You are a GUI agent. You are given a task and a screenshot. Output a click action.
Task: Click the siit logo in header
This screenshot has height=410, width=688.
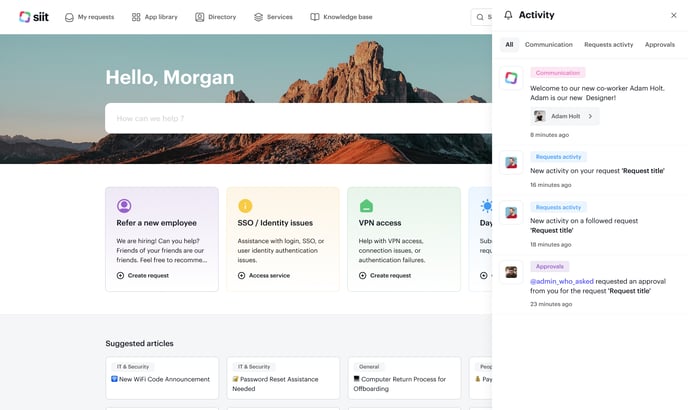(33, 17)
